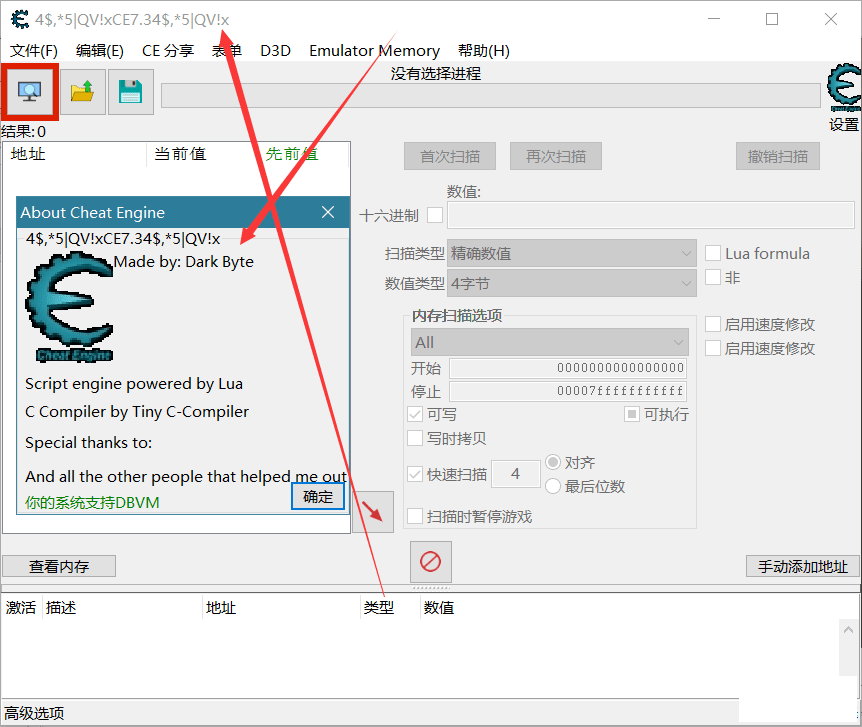The image size is (862, 727).
Task: Click the 快速扫描 alignment value field
Action: pos(516,474)
